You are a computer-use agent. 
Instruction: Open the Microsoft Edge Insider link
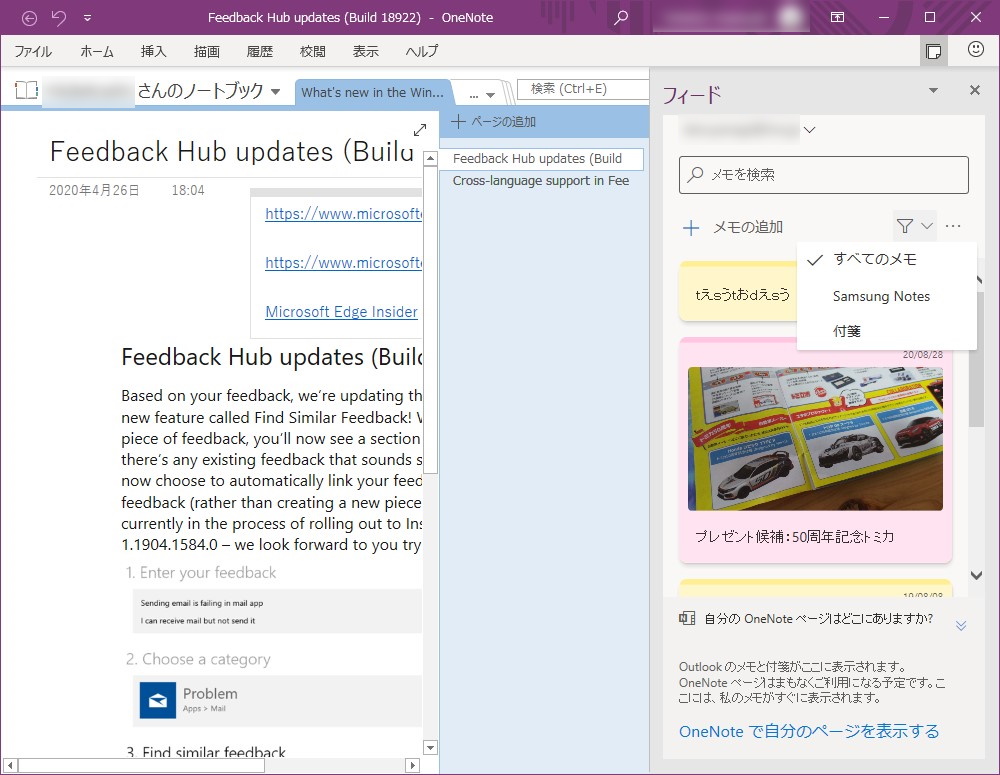click(x=341, y=312)
